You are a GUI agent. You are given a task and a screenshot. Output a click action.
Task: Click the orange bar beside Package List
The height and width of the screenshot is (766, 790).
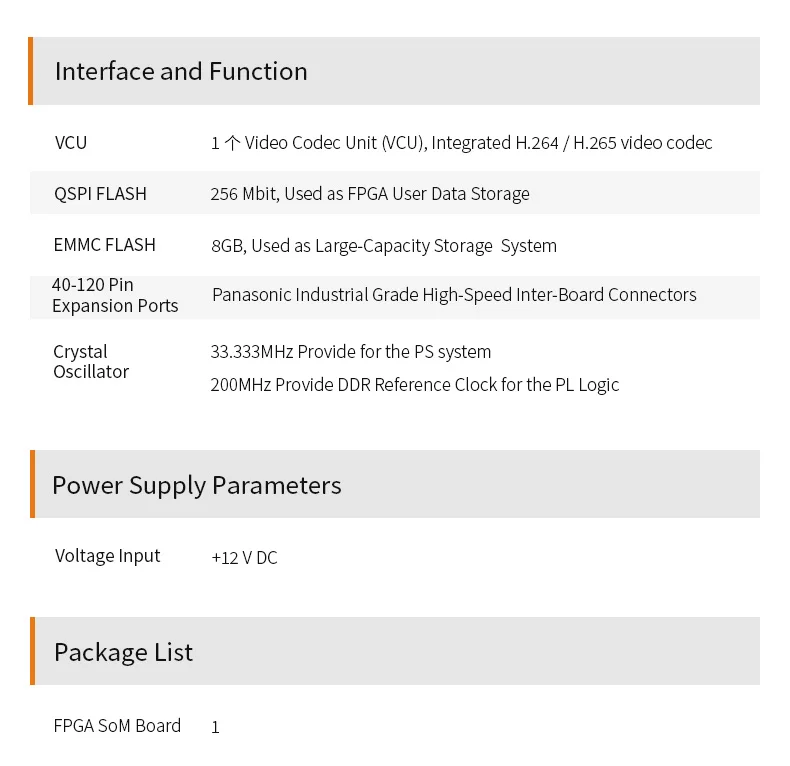33,651
